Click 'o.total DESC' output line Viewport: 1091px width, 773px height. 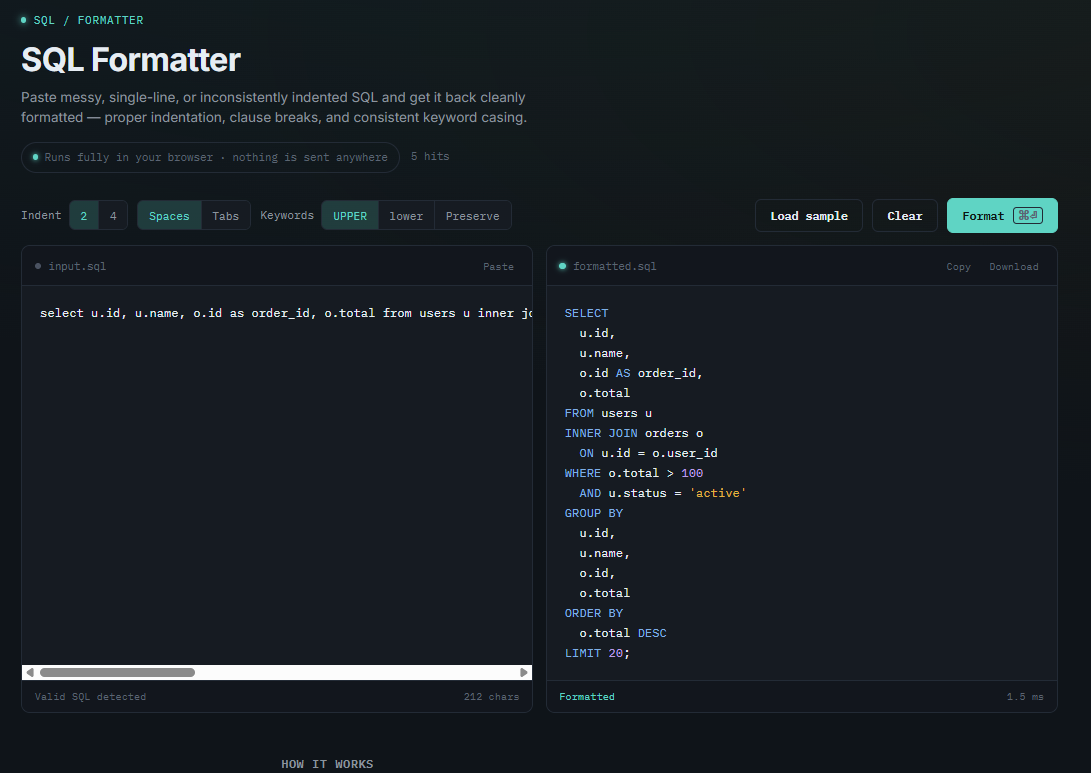click(623, 633)
